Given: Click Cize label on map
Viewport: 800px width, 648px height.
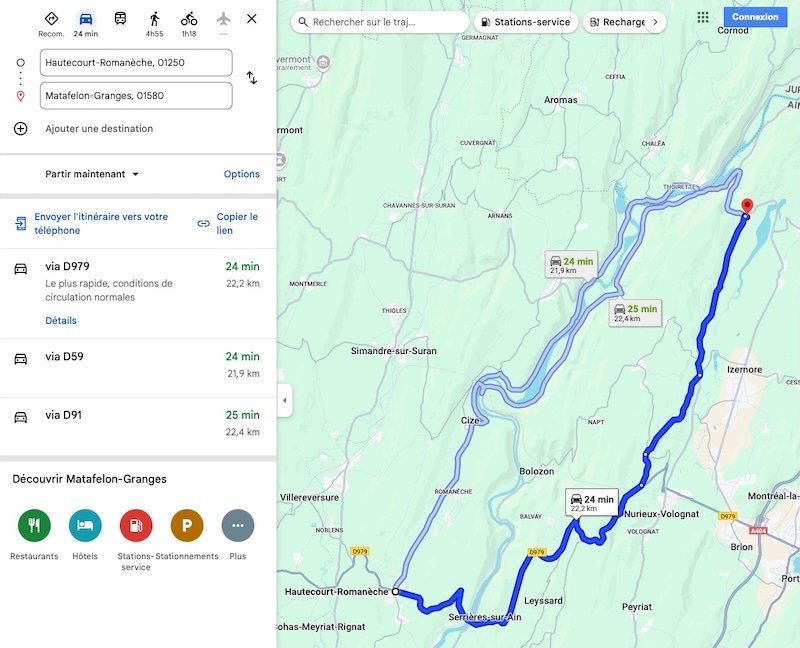Looking at the screenshot, I should (470, 420).
